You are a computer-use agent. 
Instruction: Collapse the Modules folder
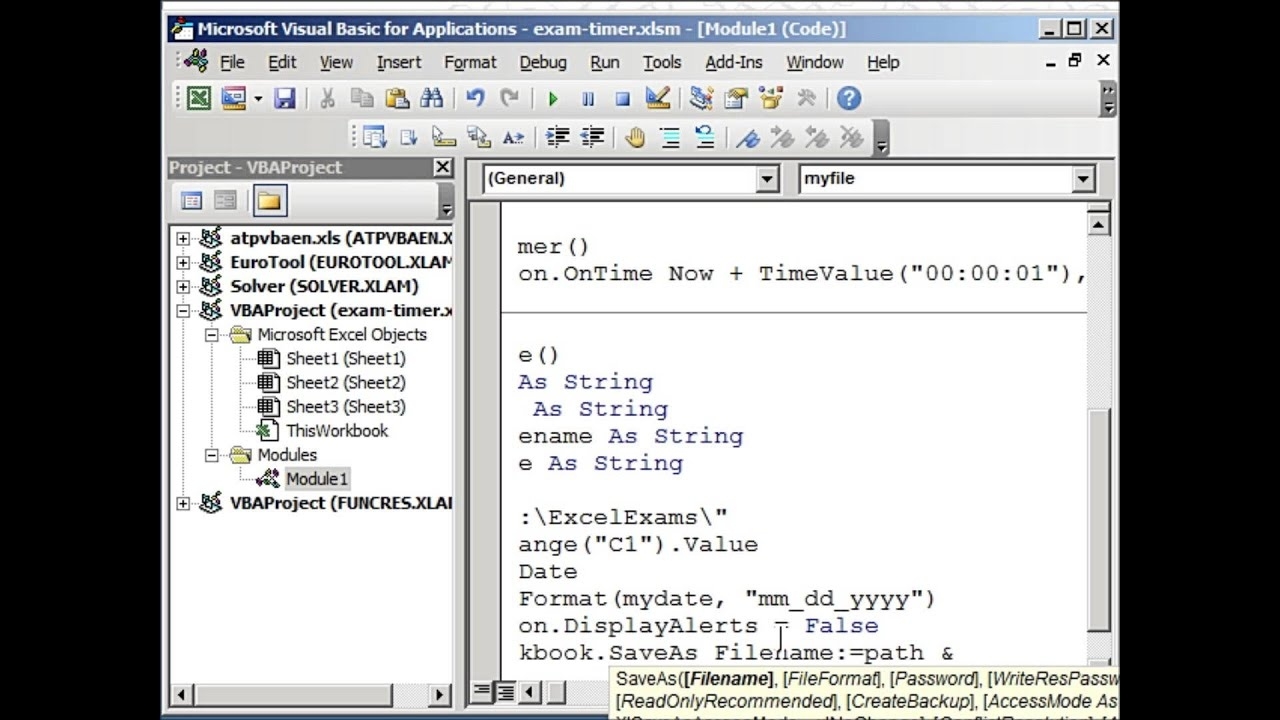click(212, 455)
